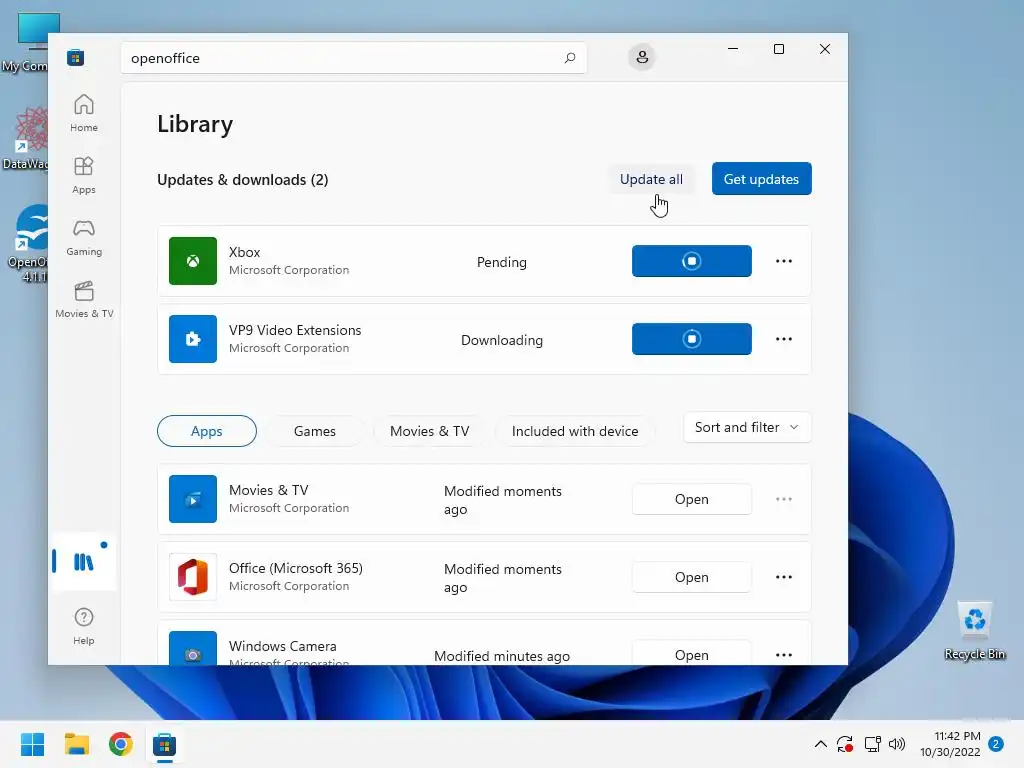The image size is (1024, 768).
Task: Click the VP9 Video Extensions icon
Action: pos(193,339)
